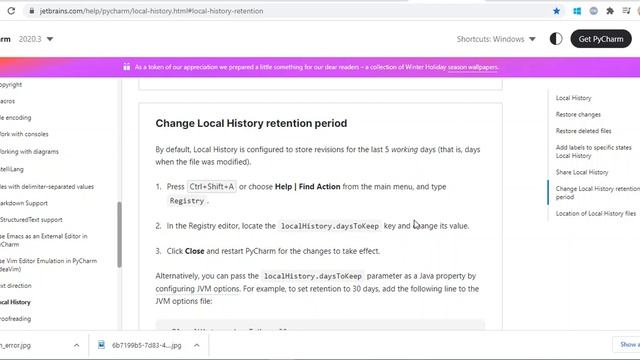
Task: Expand options for n_error.jpg download
Action: (x=76, y=345)
